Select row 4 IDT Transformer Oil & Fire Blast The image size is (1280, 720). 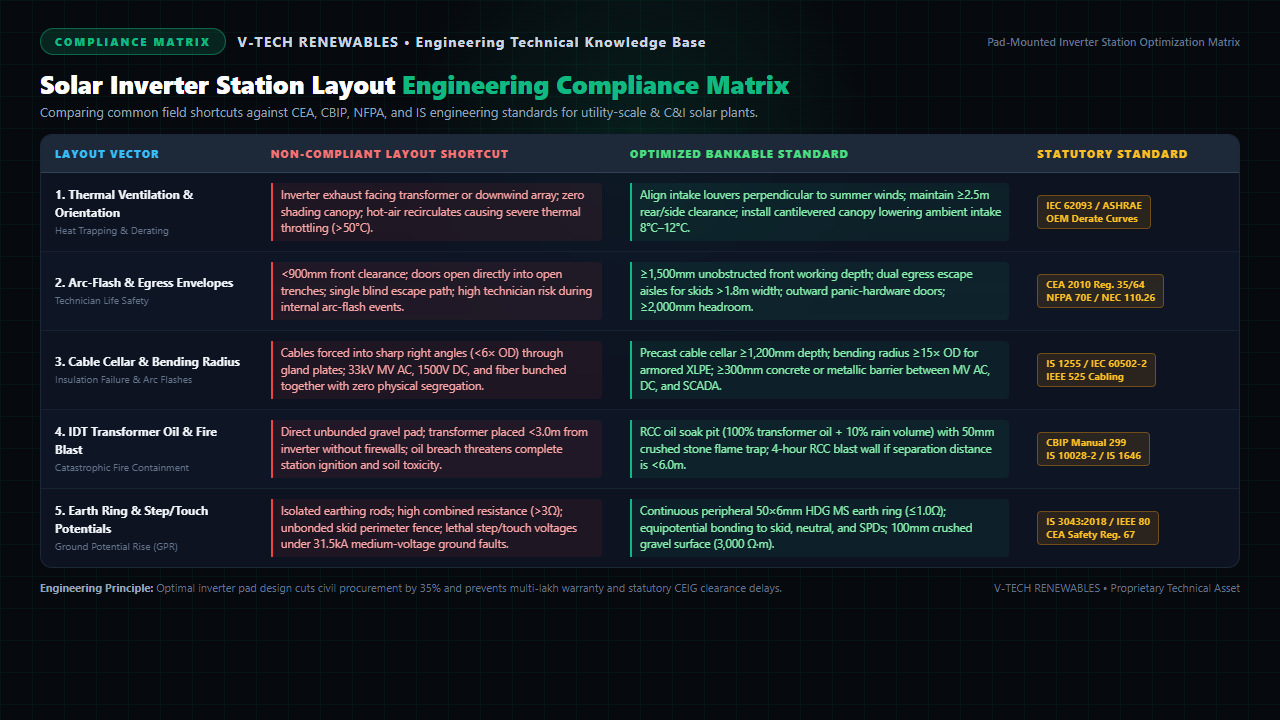pos(640,449)
